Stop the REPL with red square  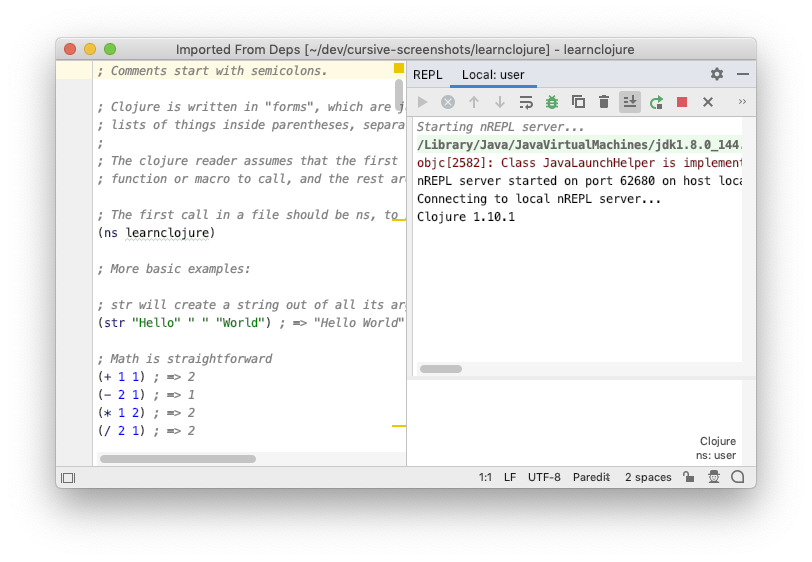pos(682,102)
